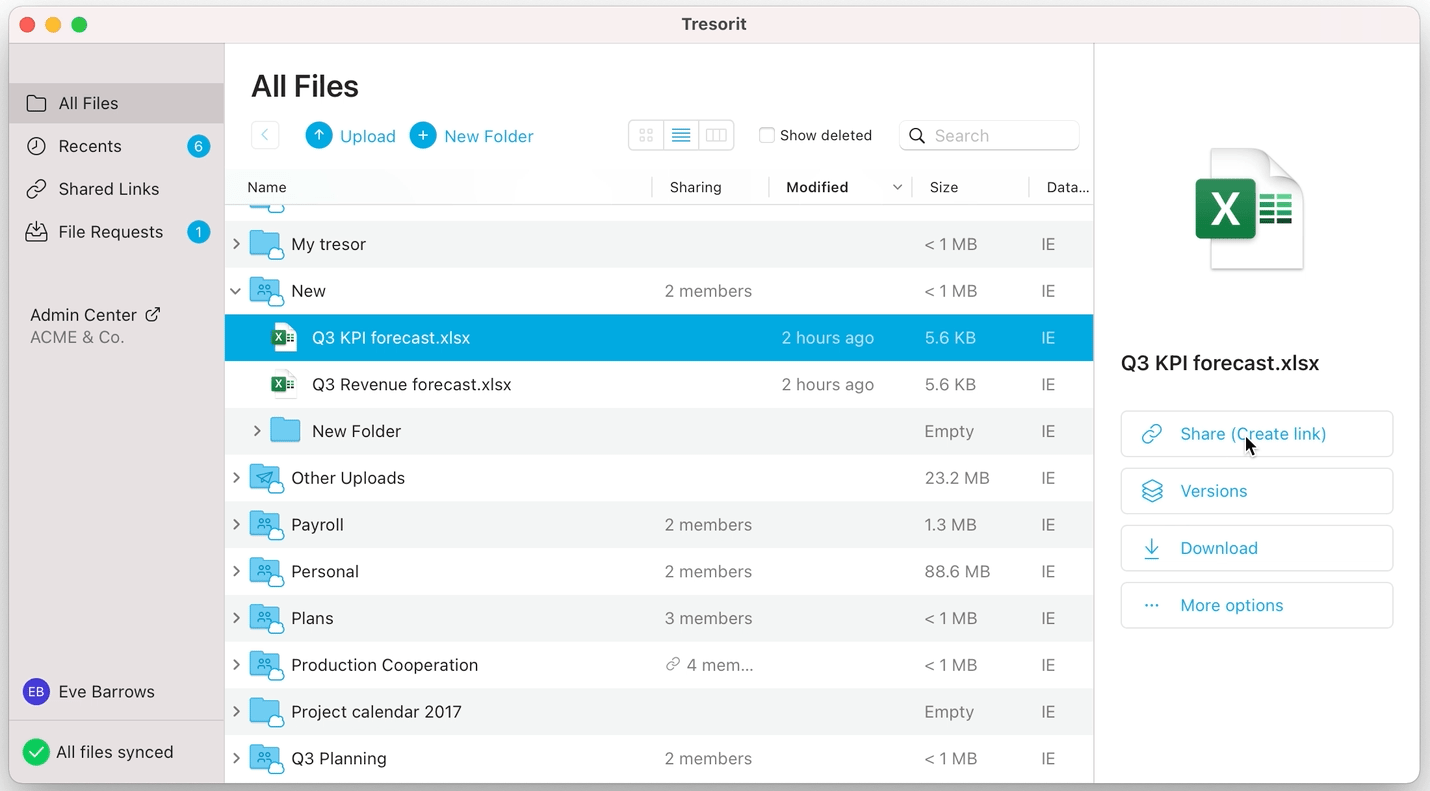This screenshot has height=791, width=1430.
Task: Expand the Other Uploads folder
Action: (236, 478)
